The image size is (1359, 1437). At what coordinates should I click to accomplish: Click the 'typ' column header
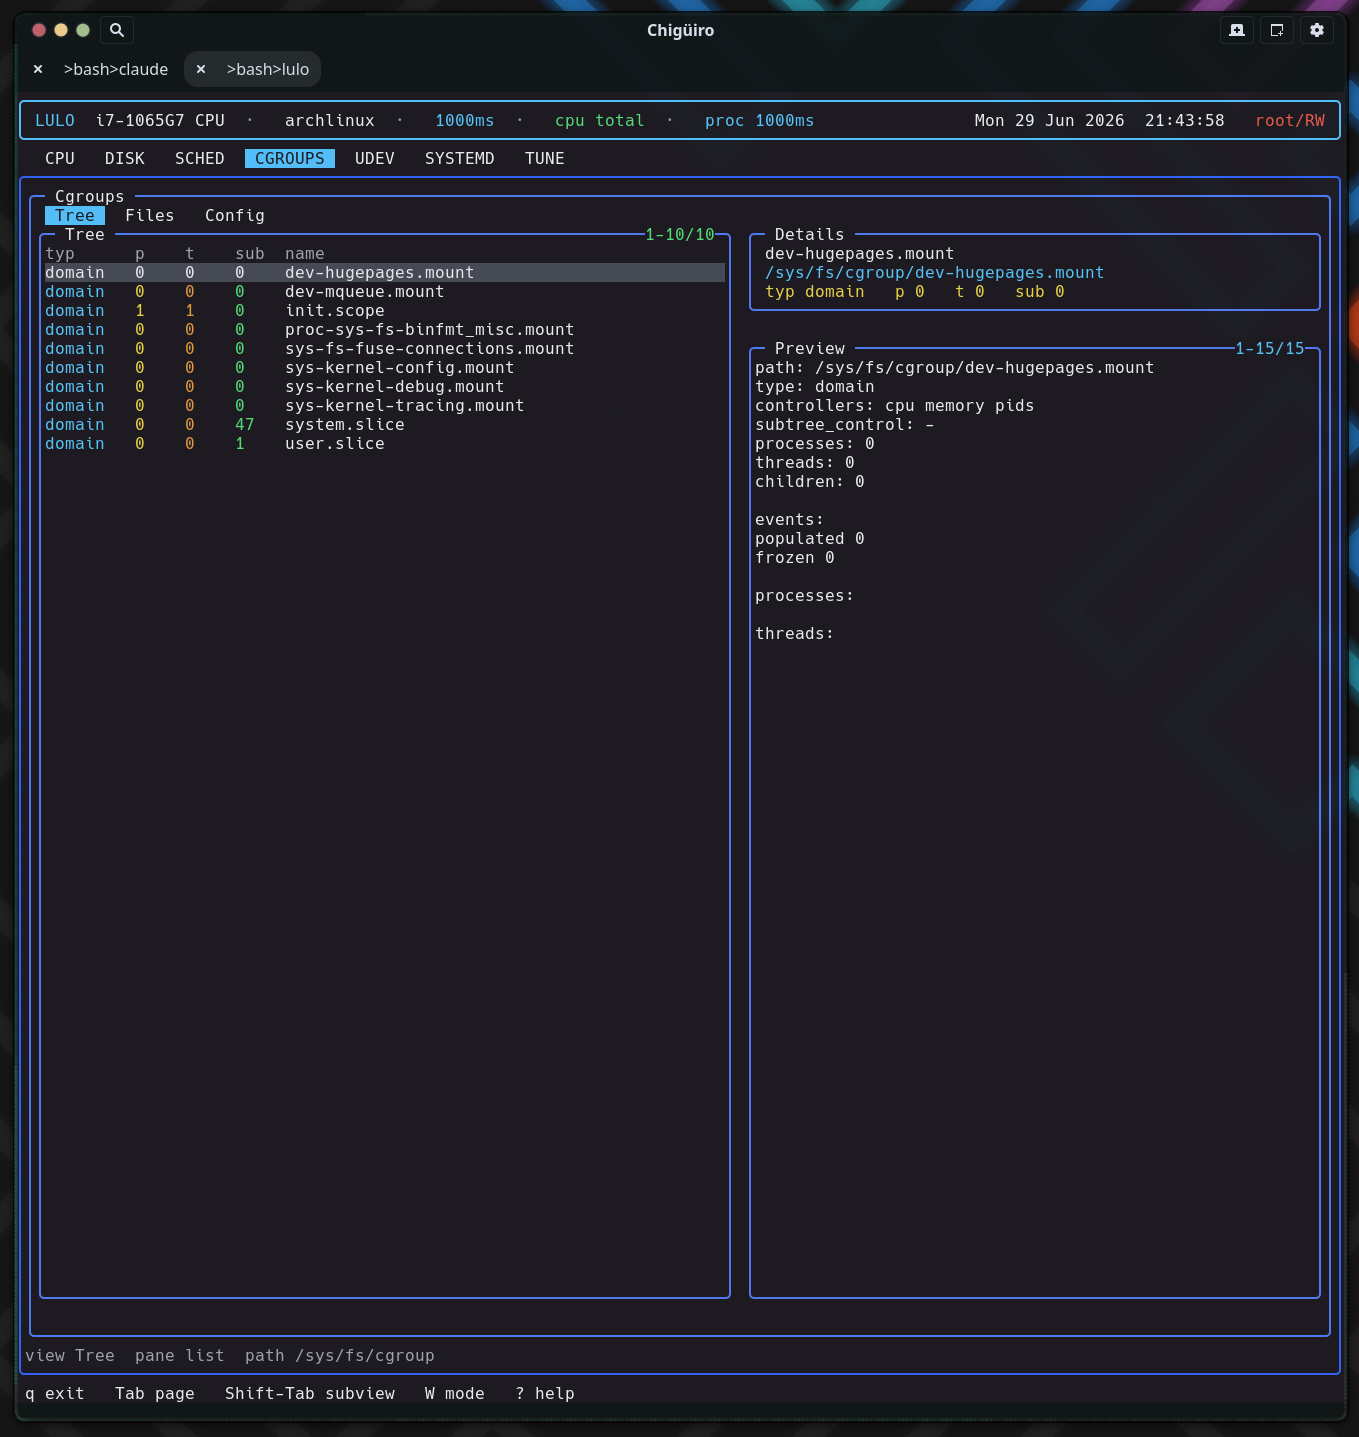coord(60,253)
